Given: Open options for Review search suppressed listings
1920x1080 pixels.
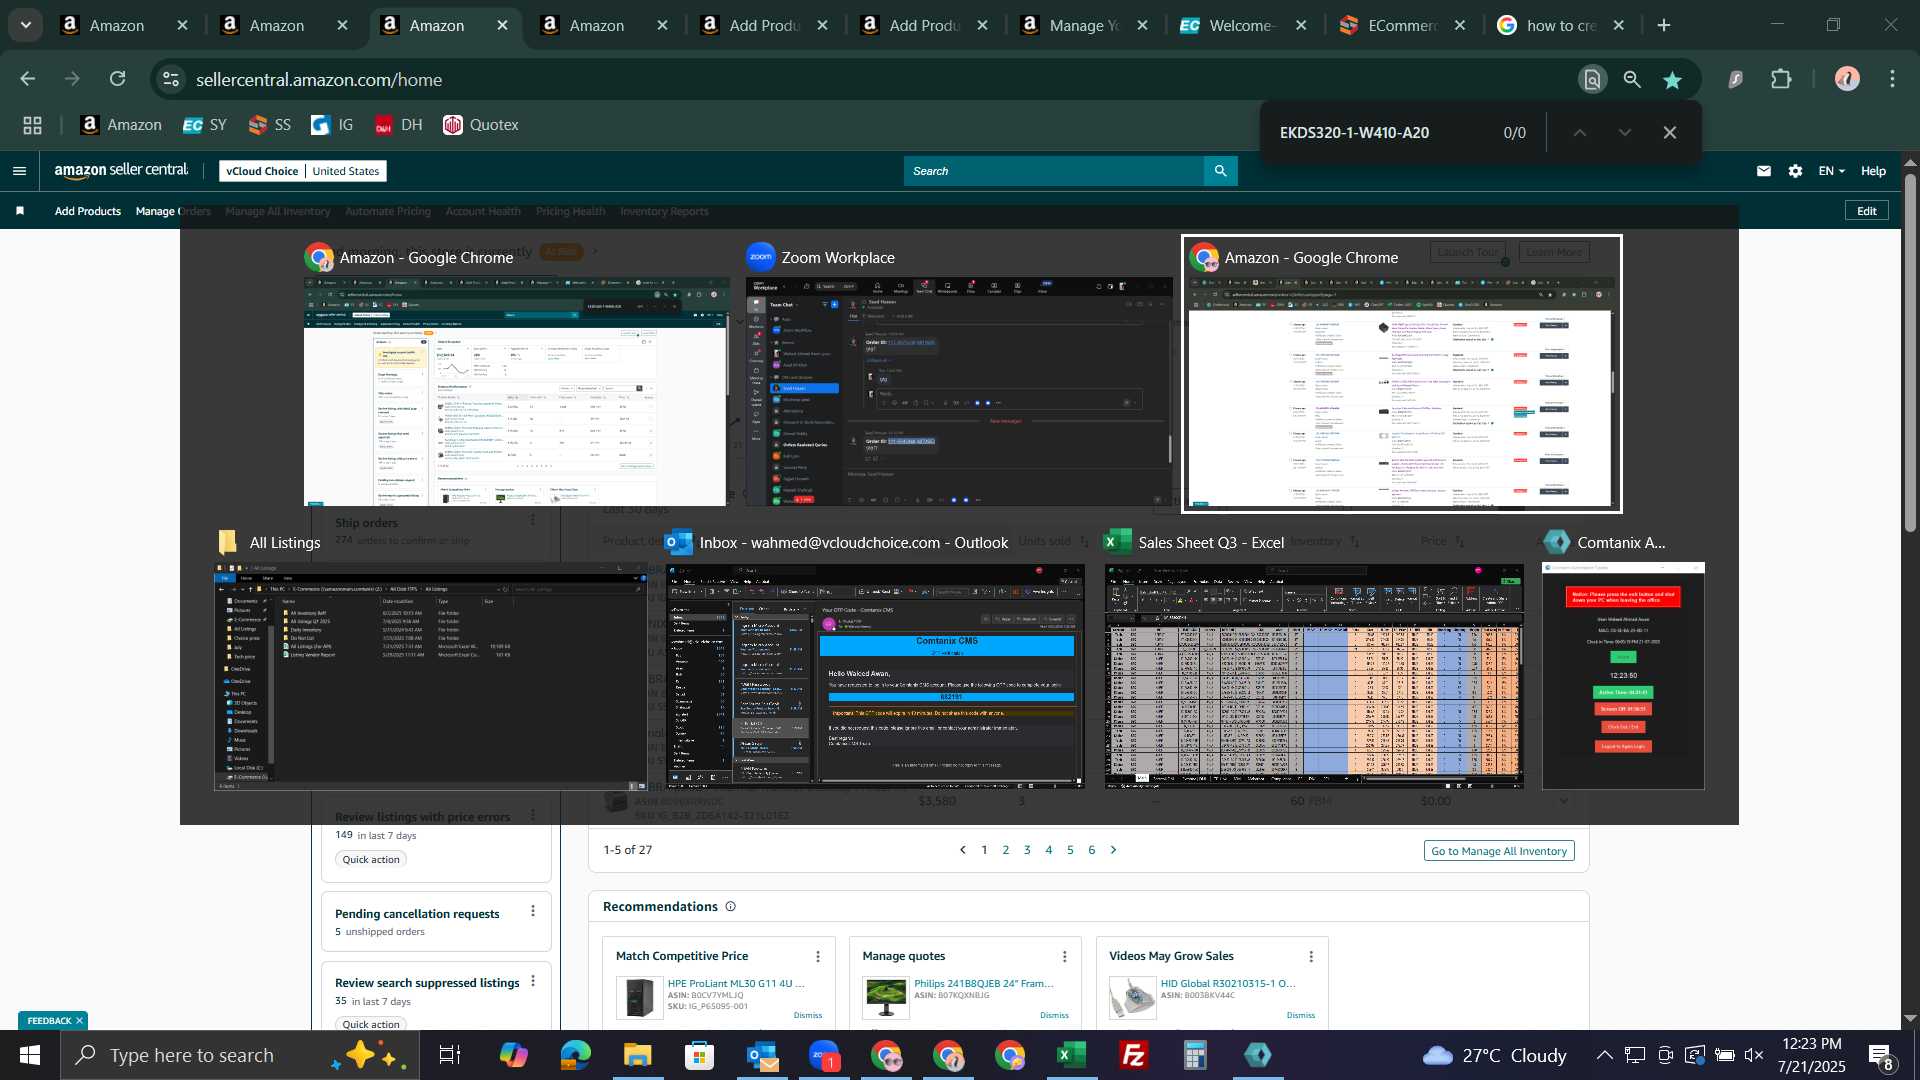Looking at the screenshot, I should point(533,981).
